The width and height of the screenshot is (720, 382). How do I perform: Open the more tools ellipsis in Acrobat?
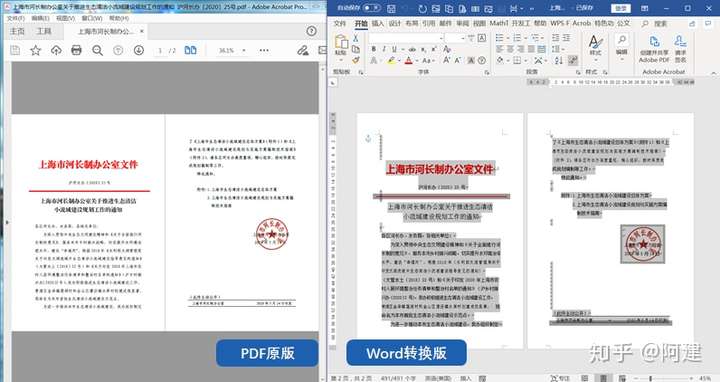tap(264, 50)
